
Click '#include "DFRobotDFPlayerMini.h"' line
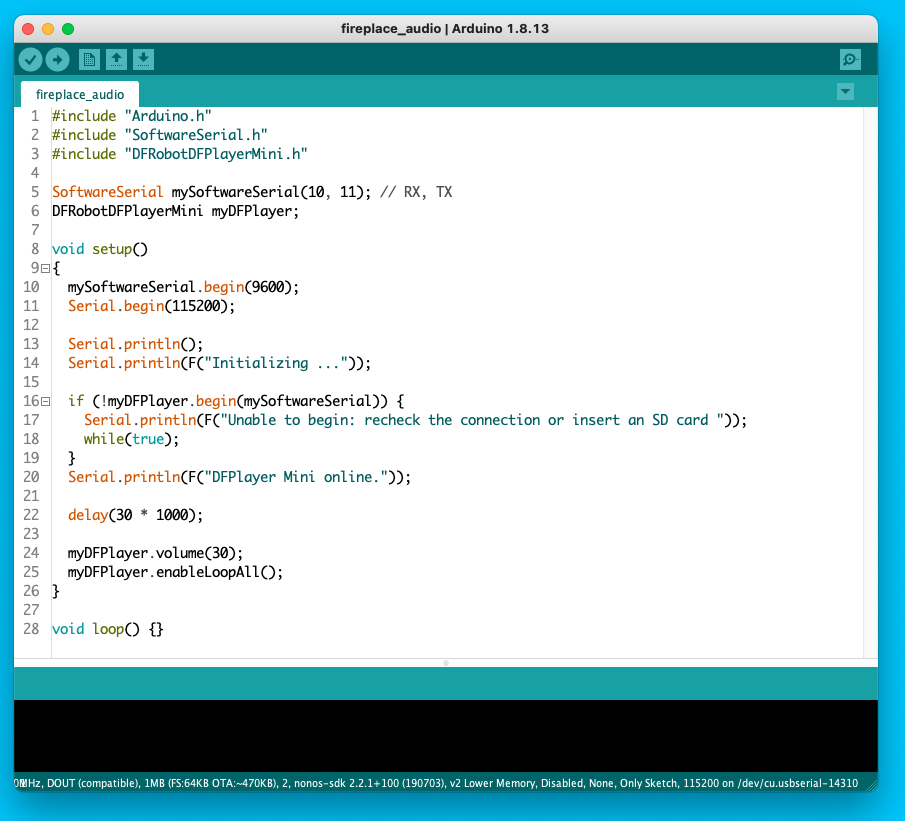point(179,154)
